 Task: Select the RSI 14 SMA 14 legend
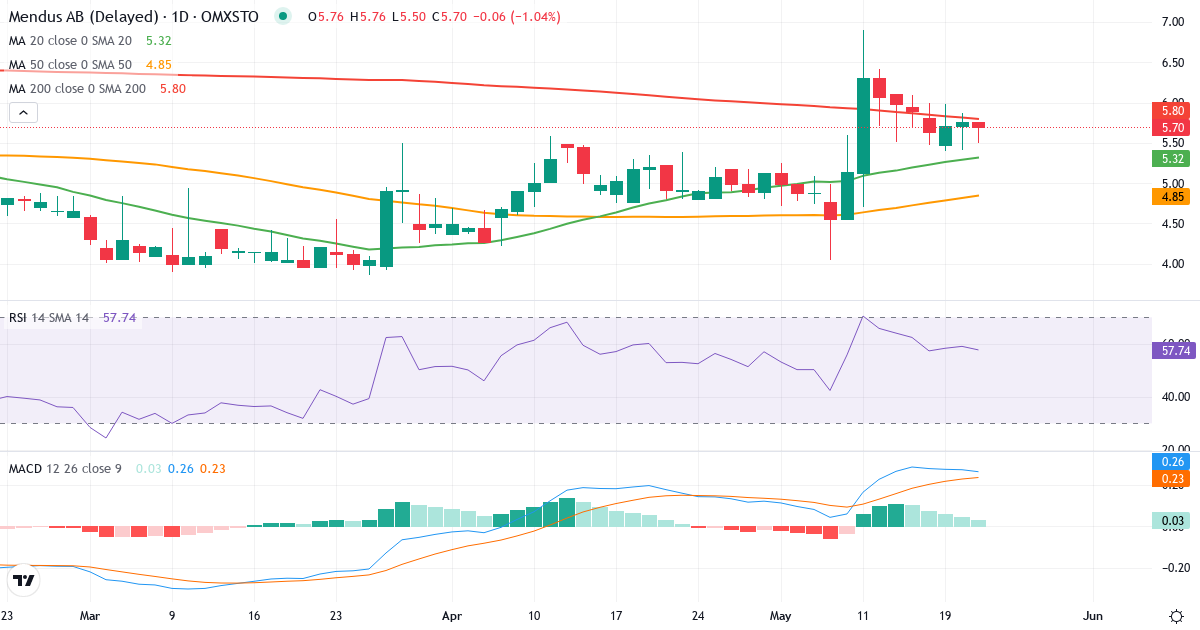(x=49, y=318)
